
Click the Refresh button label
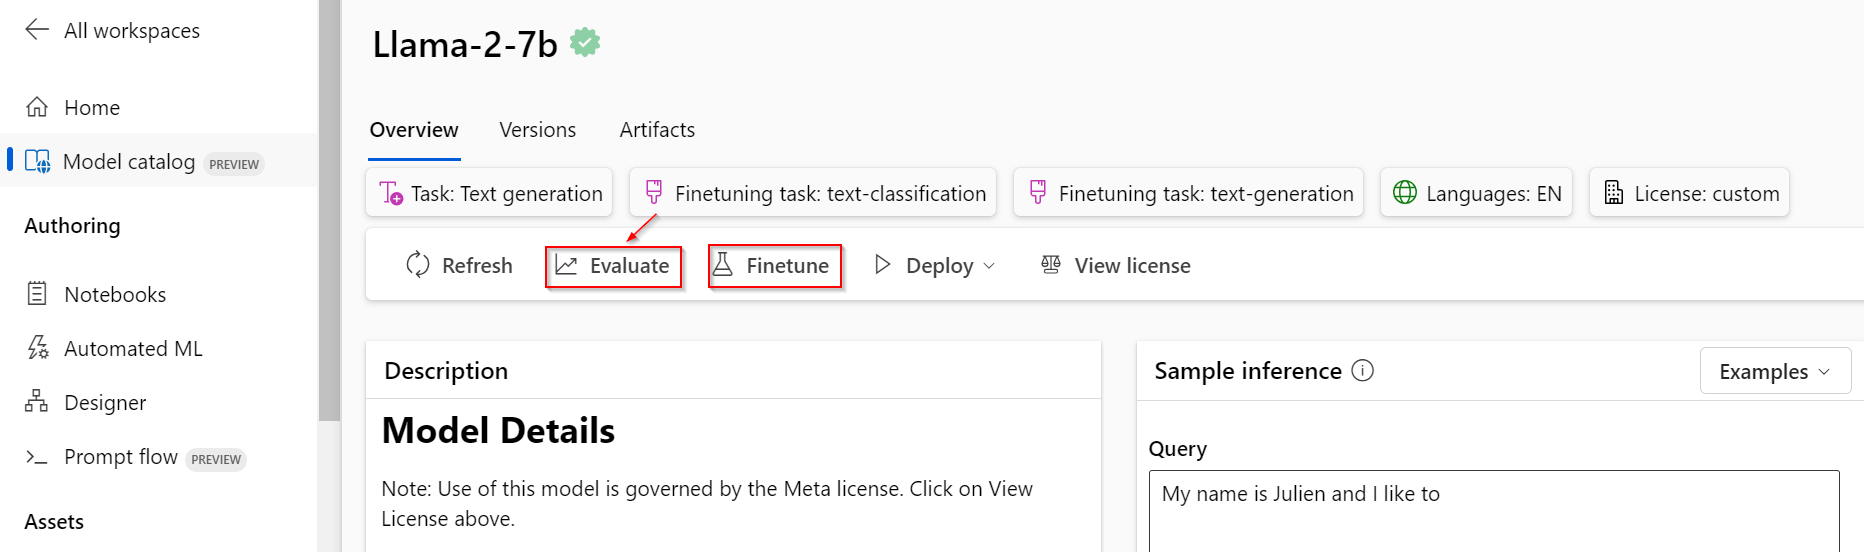point(477,265)
